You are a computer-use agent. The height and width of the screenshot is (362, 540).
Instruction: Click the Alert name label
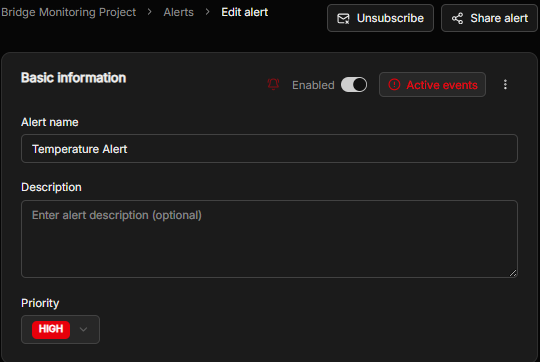tap(50, 122)
